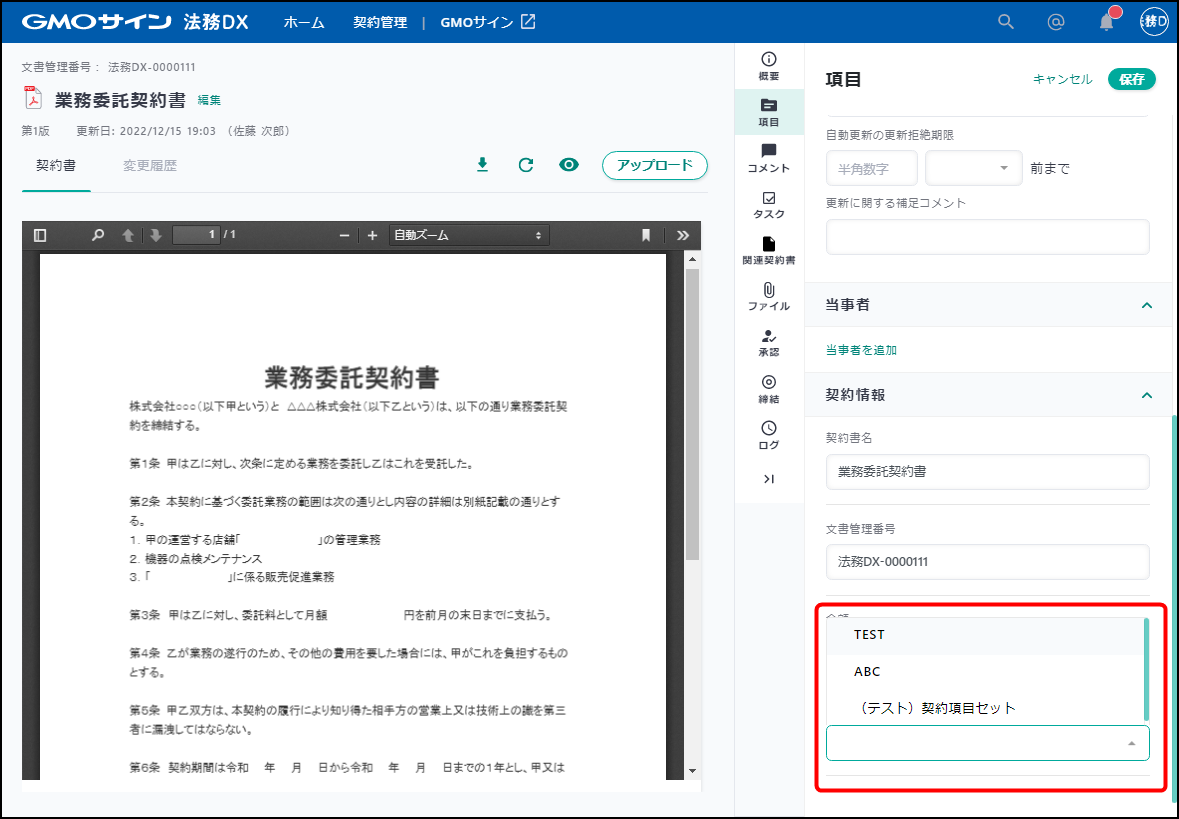Screen dimensions: 1179x819
Task: Switch to the 変更履歴 tab
Action: 150,165
